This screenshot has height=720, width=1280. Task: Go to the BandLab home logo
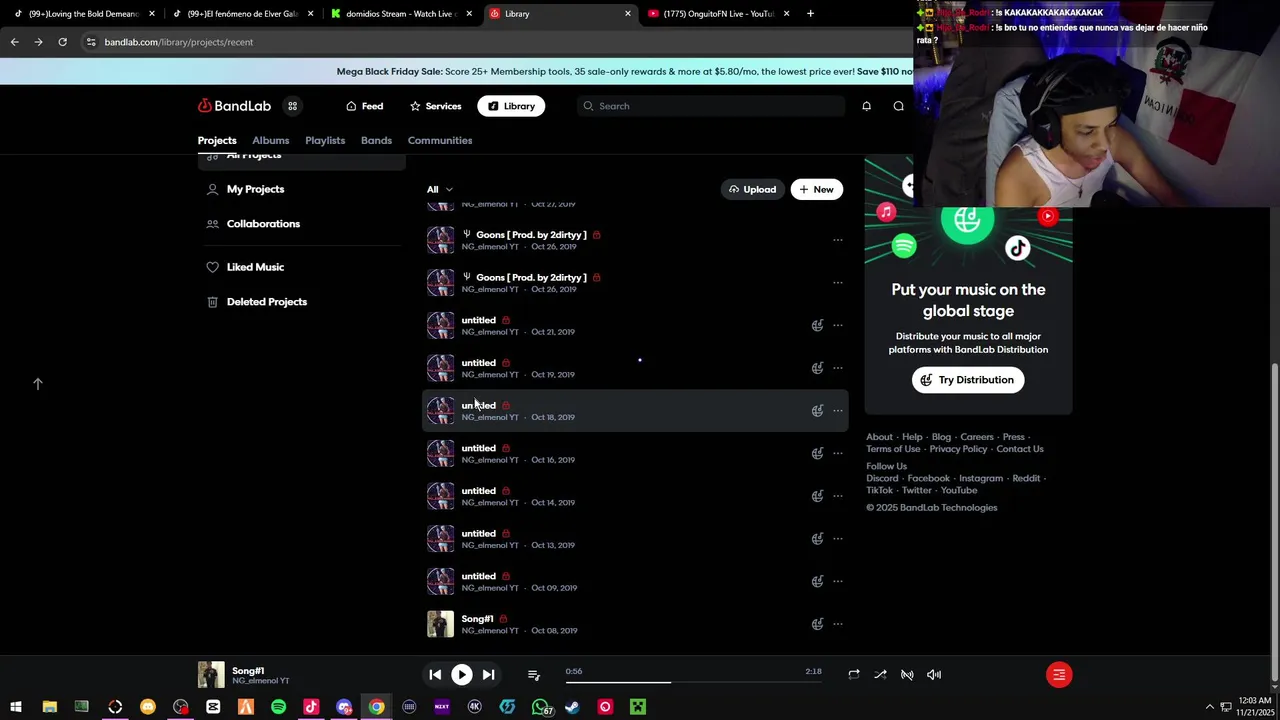point(234,106)
